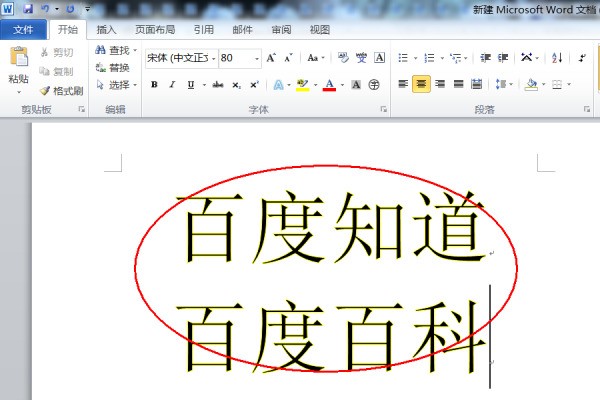
Task: Align text left icon
Action: [x=403, y=84]
